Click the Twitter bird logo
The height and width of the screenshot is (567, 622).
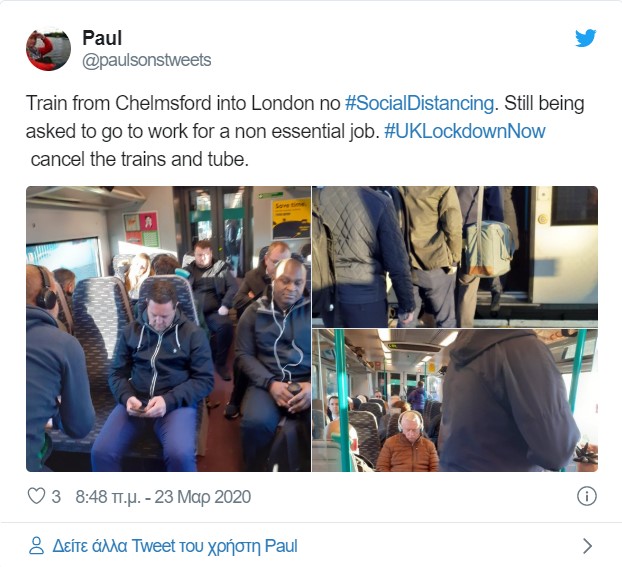(x=586, y=38)
